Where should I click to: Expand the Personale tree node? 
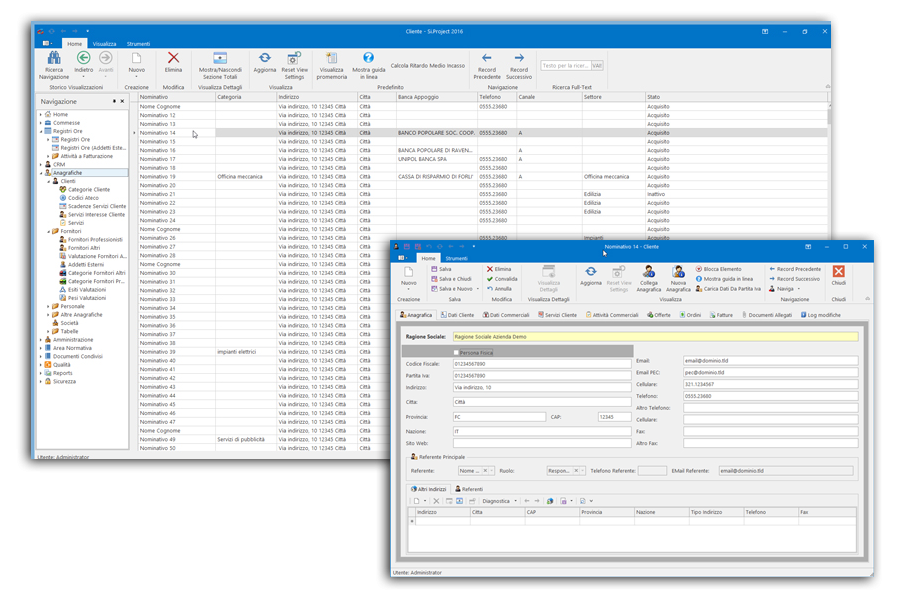48,307
